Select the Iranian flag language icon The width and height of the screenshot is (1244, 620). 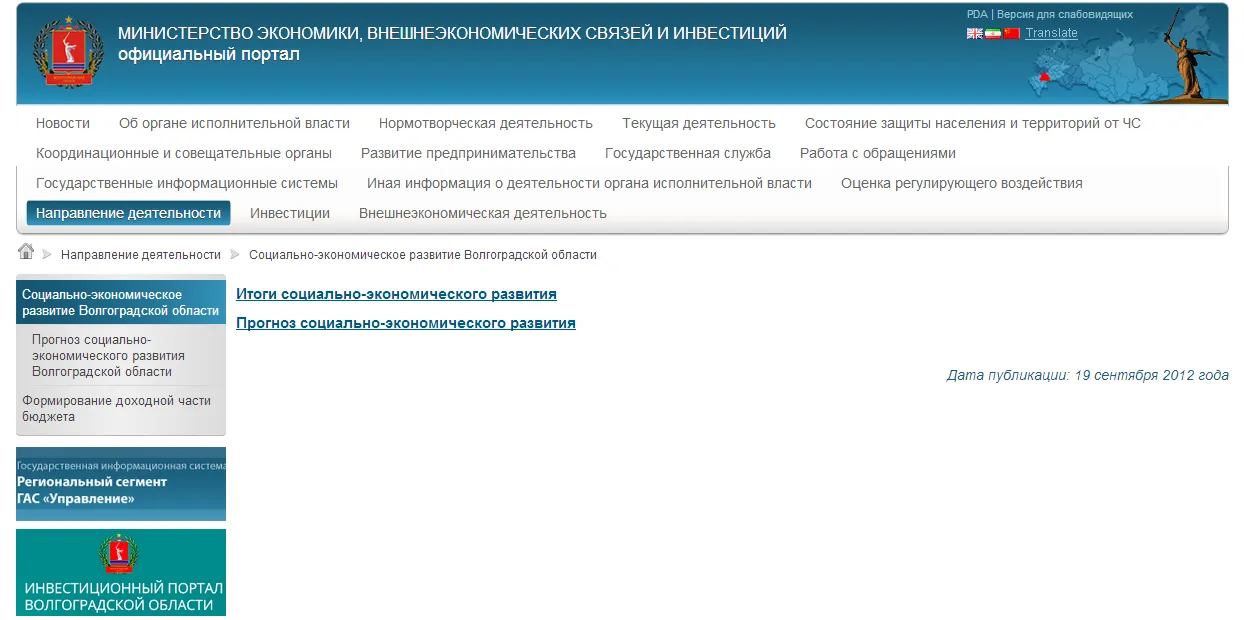coord(993,33)
